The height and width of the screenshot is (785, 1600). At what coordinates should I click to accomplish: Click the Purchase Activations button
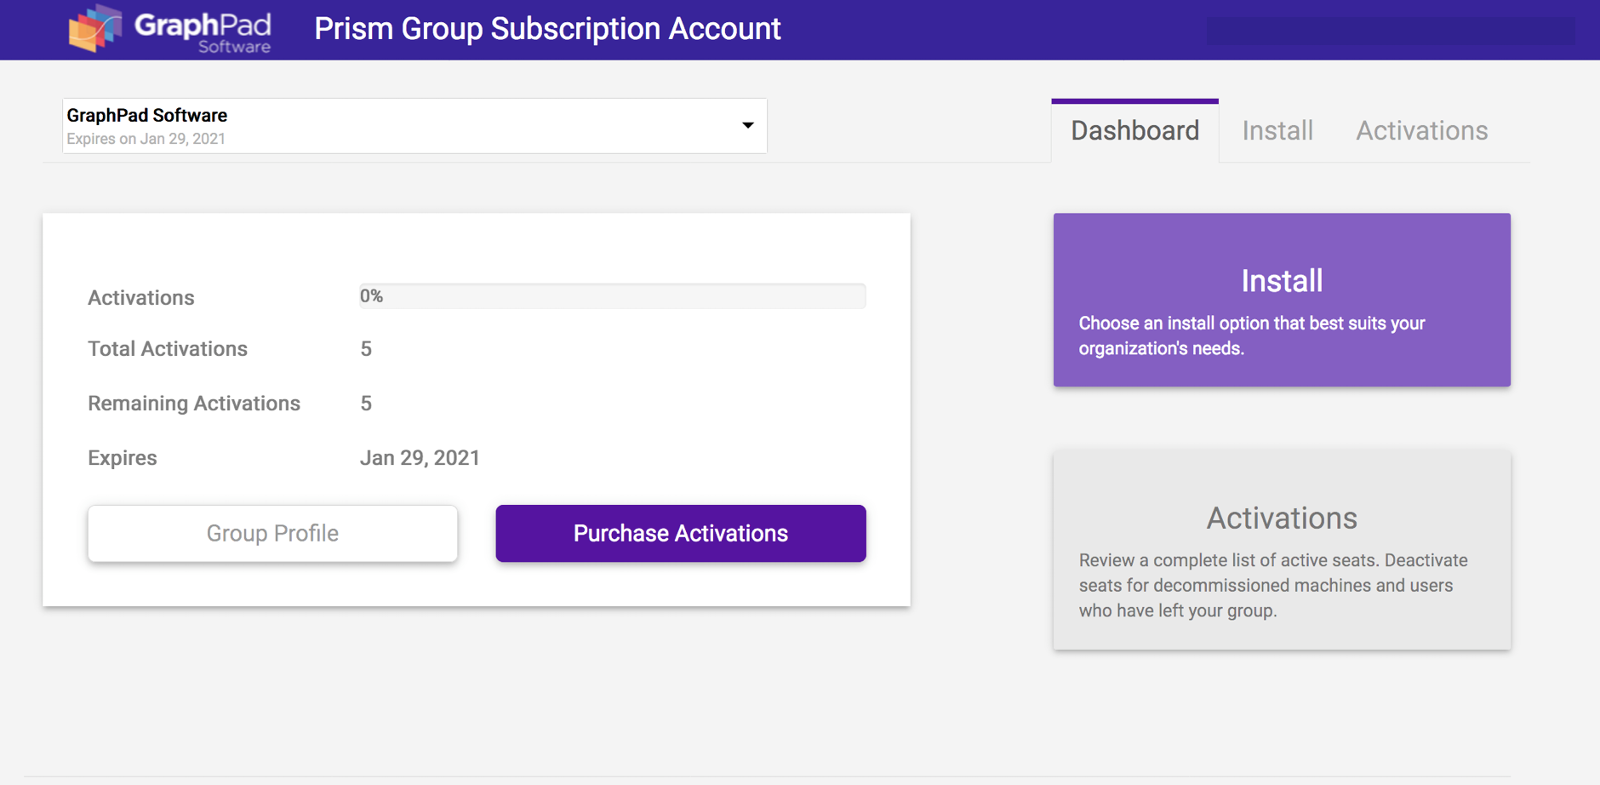point(680,533)
